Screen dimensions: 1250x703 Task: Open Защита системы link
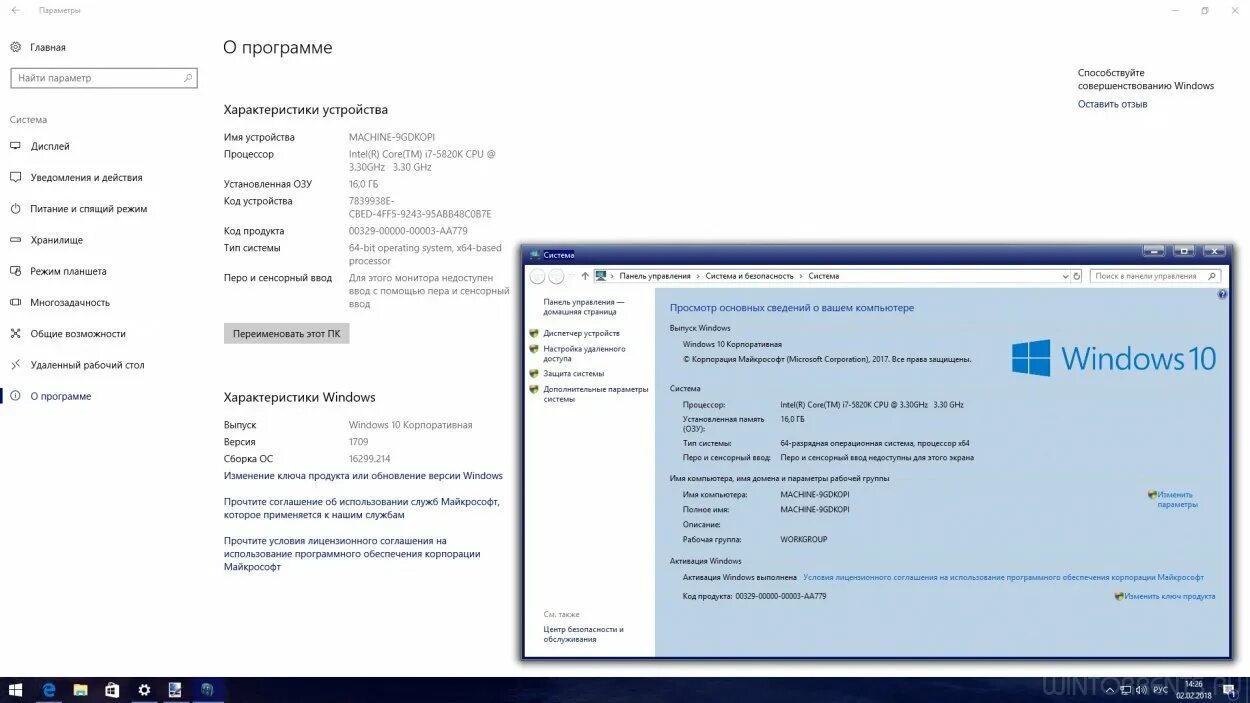[574, 373]
